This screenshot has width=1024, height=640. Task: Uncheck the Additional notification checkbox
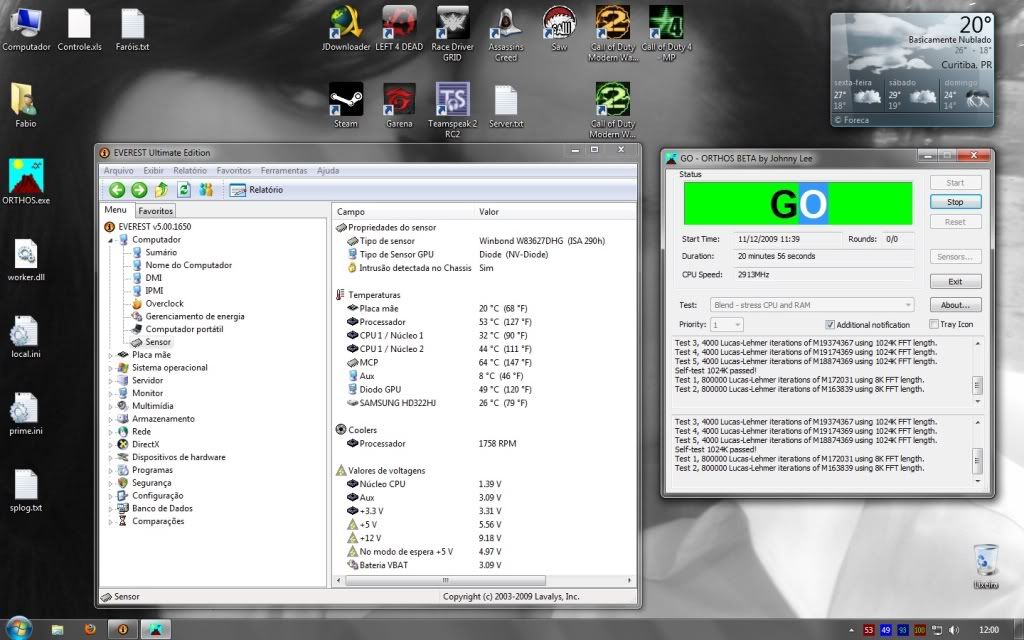pos(830,325)
